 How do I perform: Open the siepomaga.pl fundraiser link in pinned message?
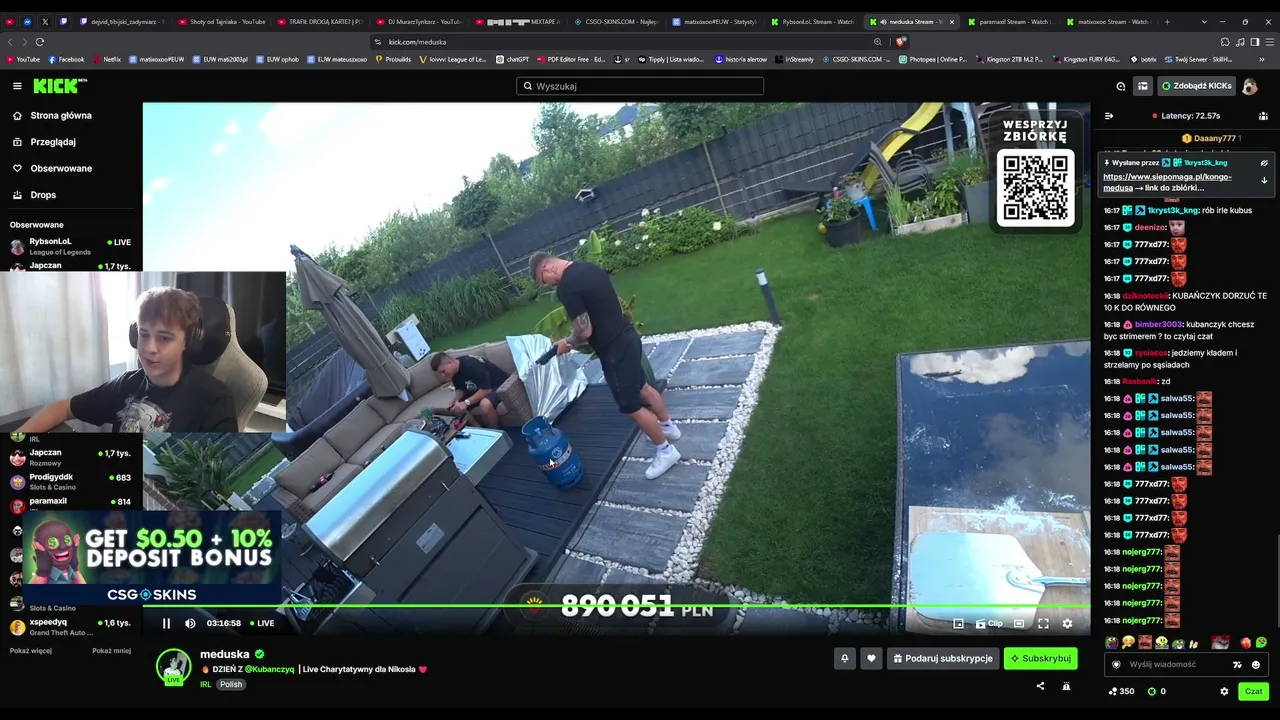click(1167, 182)
